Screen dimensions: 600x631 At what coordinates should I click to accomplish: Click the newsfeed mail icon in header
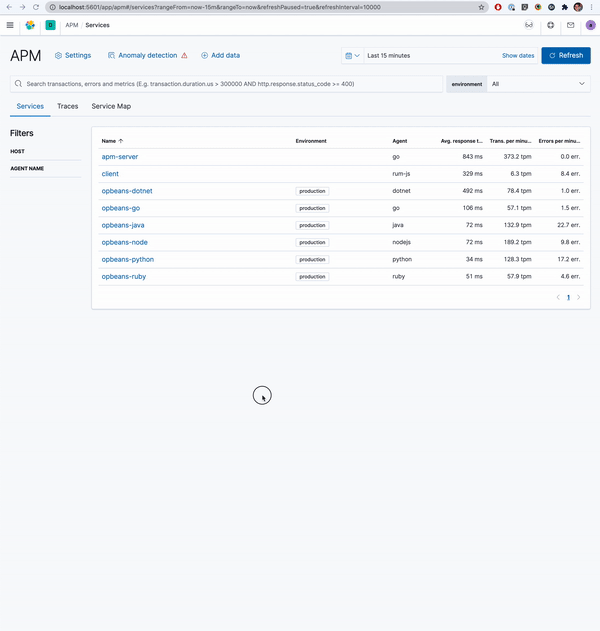coord(571,25)
